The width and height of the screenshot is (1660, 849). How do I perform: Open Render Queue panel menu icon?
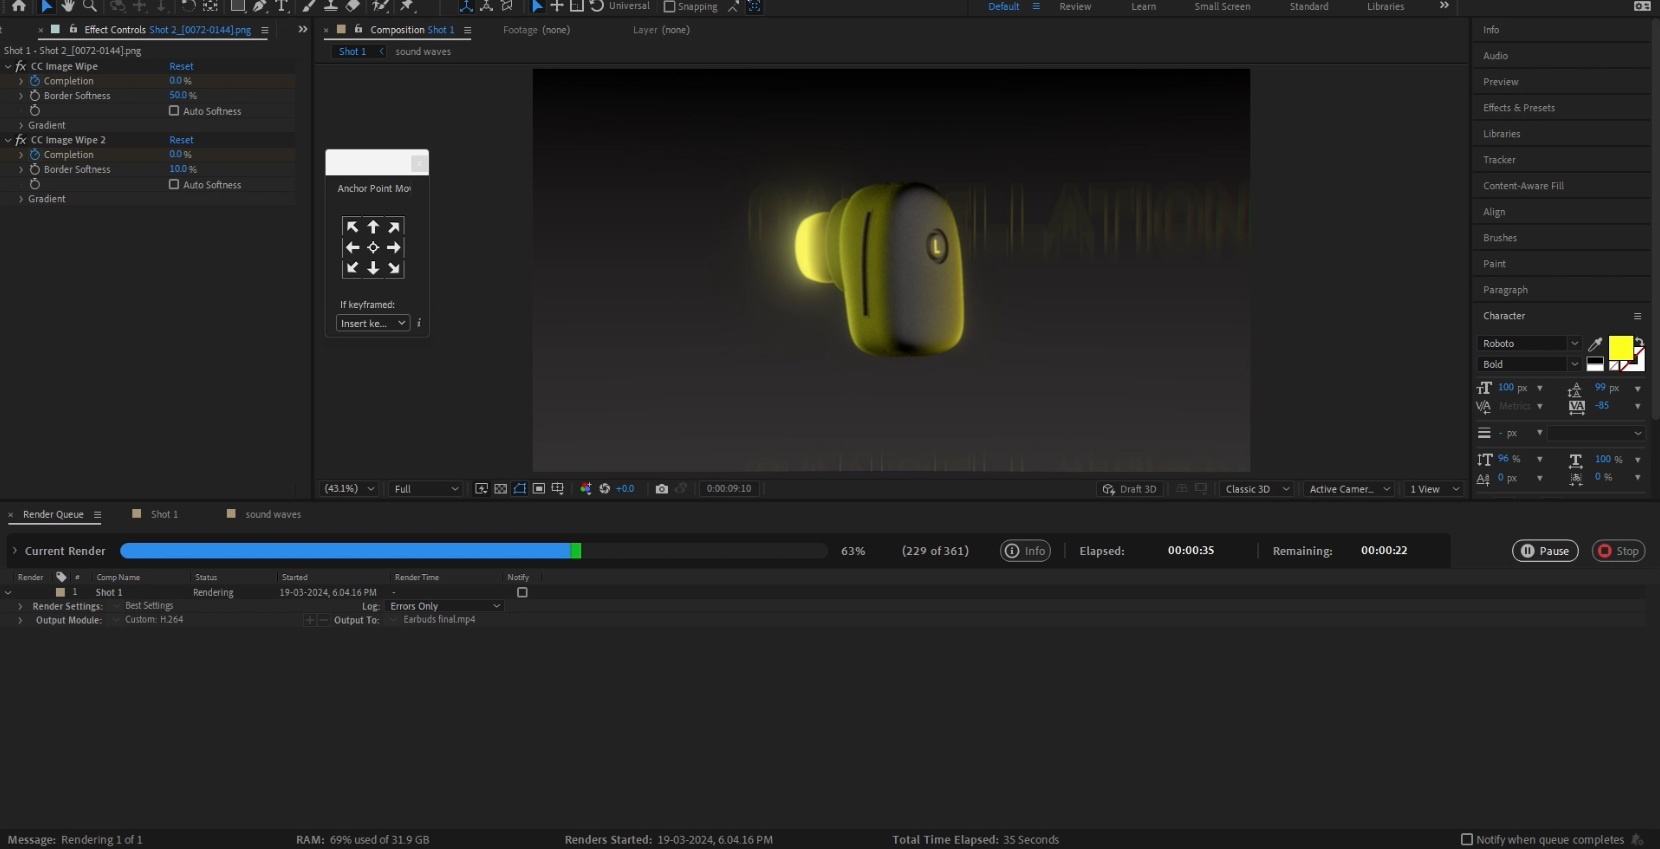[x=97, y=515]
